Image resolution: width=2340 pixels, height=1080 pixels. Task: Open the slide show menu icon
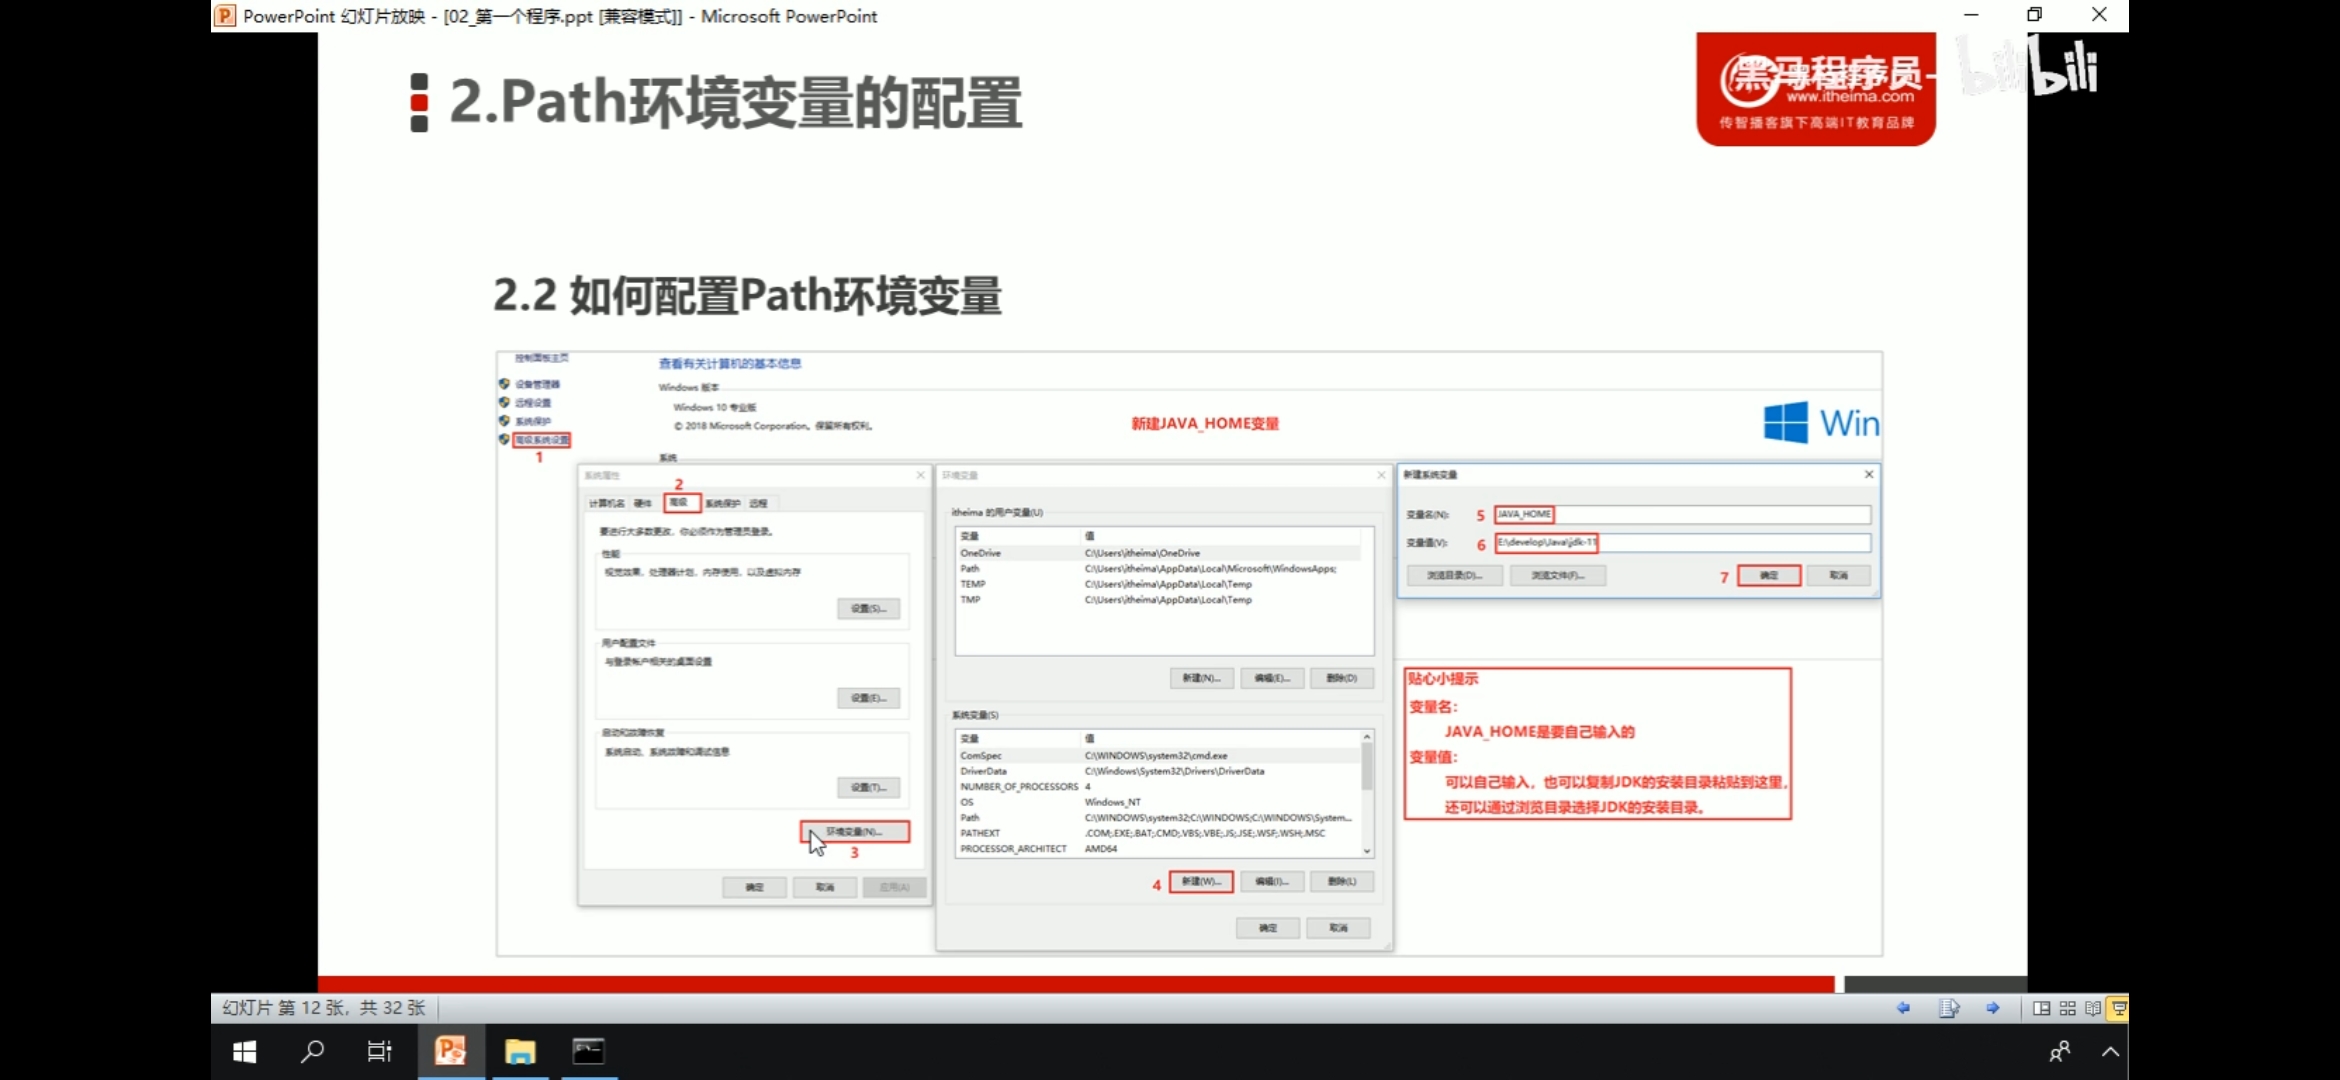coord(1948,1008)
